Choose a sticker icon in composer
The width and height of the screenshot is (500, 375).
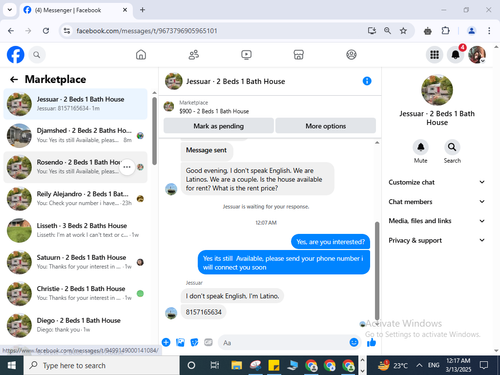tap(194, 342)
